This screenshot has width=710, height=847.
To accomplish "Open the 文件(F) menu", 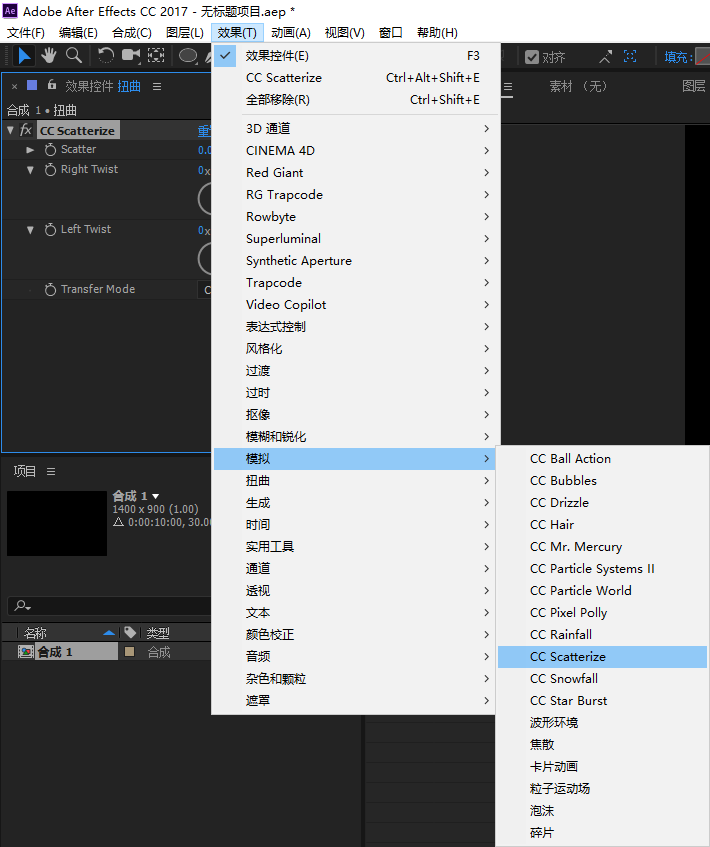I will 25,33.
